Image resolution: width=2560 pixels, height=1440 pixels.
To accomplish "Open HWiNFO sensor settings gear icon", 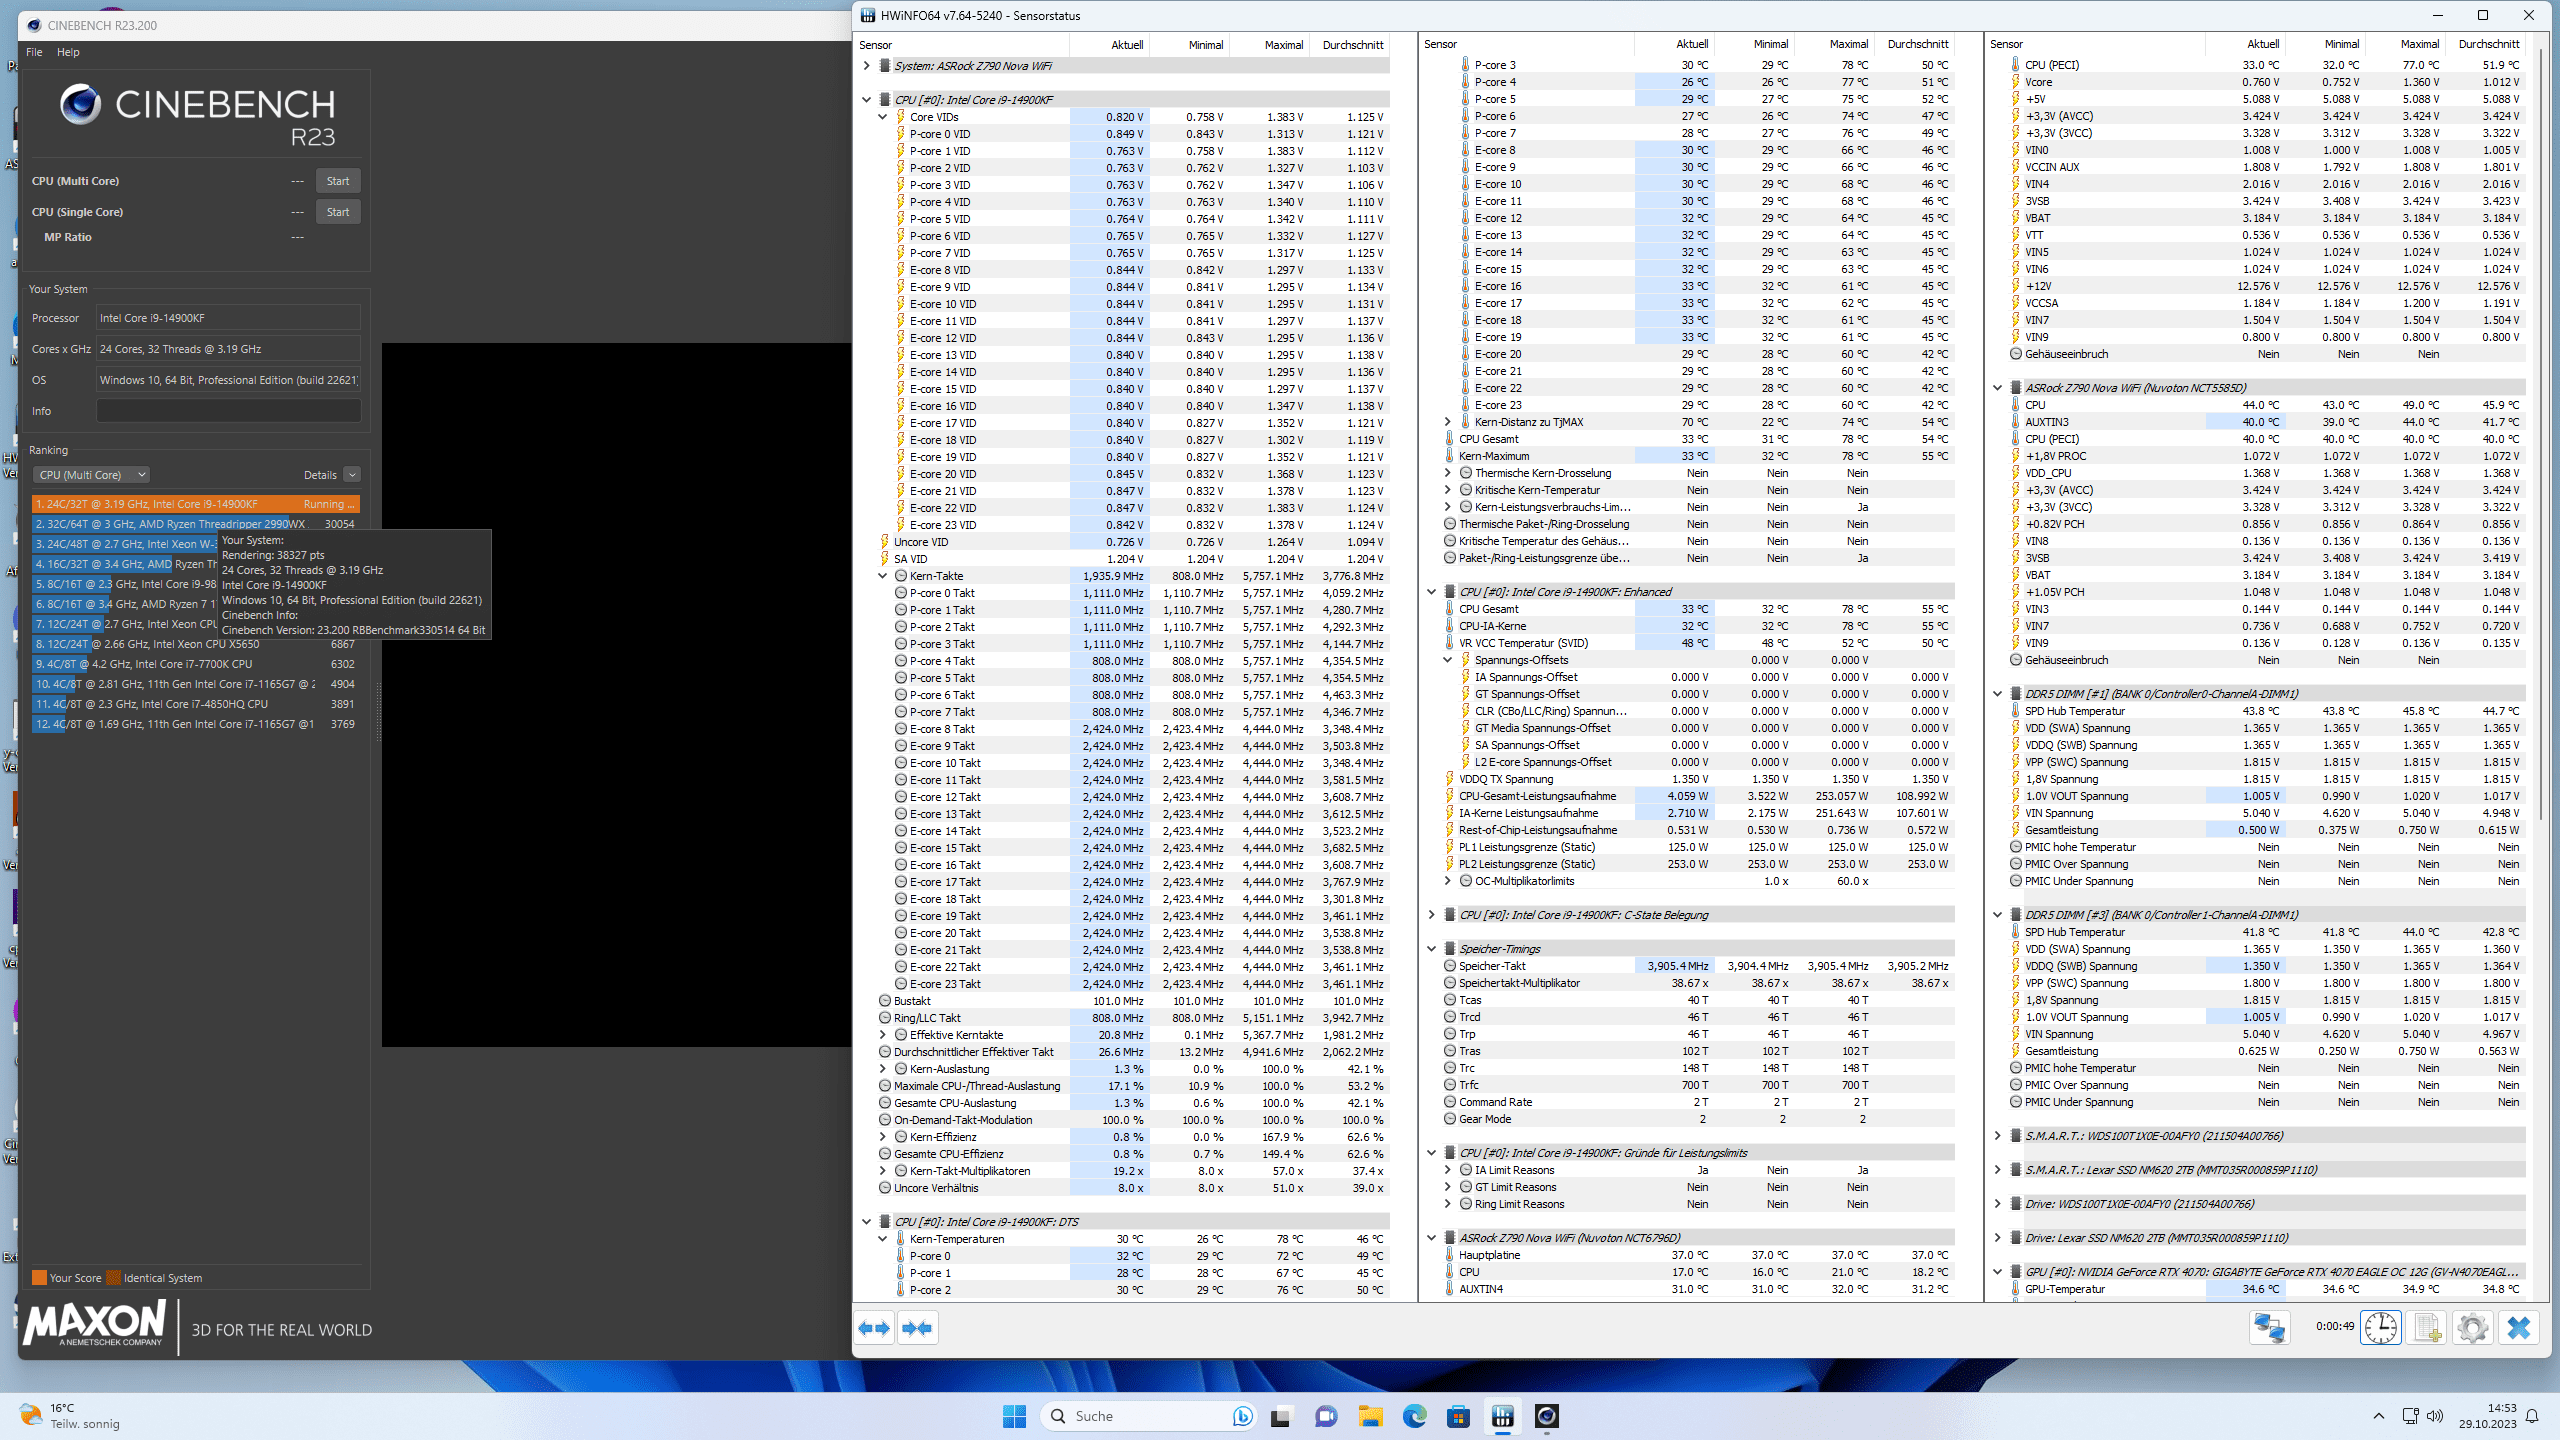I will pos(2473,1328).
